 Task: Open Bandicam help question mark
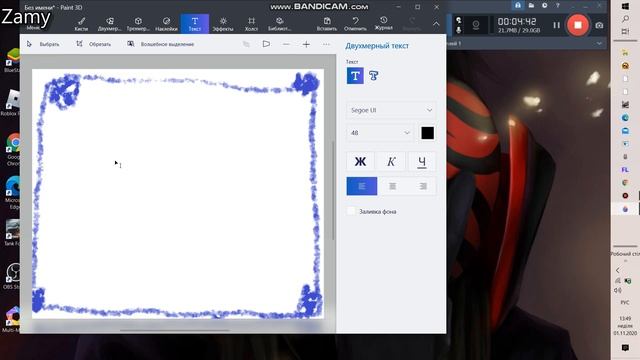pyautogui.click(x=558, y=5)
